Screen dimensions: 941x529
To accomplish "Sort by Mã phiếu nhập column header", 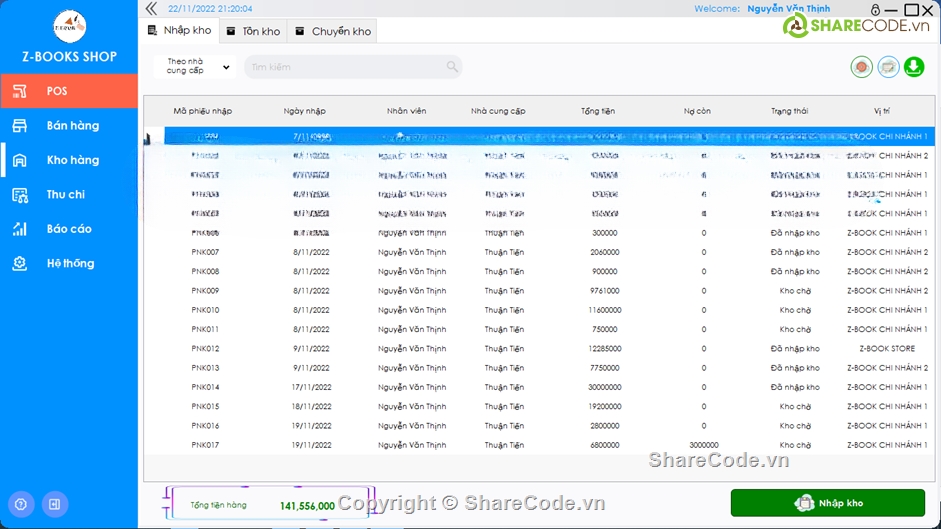I will pyautogui.click(x=203, y=111).
